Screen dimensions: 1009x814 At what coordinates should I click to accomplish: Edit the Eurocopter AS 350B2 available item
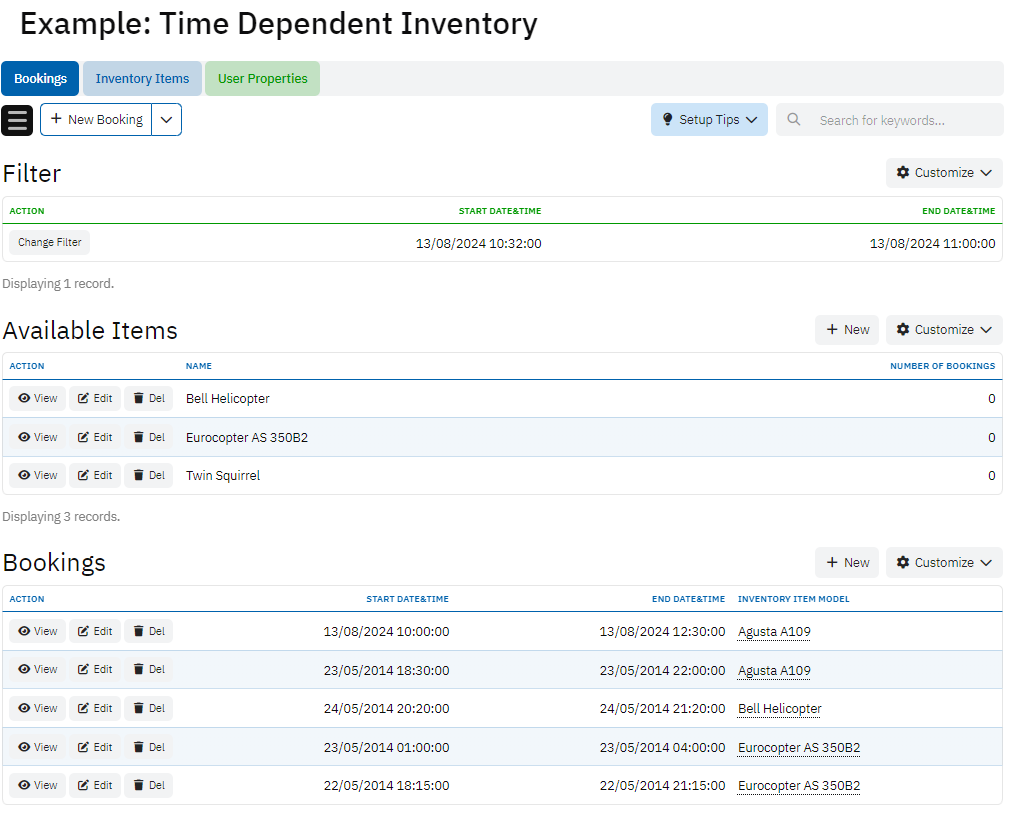pos(95,437)
